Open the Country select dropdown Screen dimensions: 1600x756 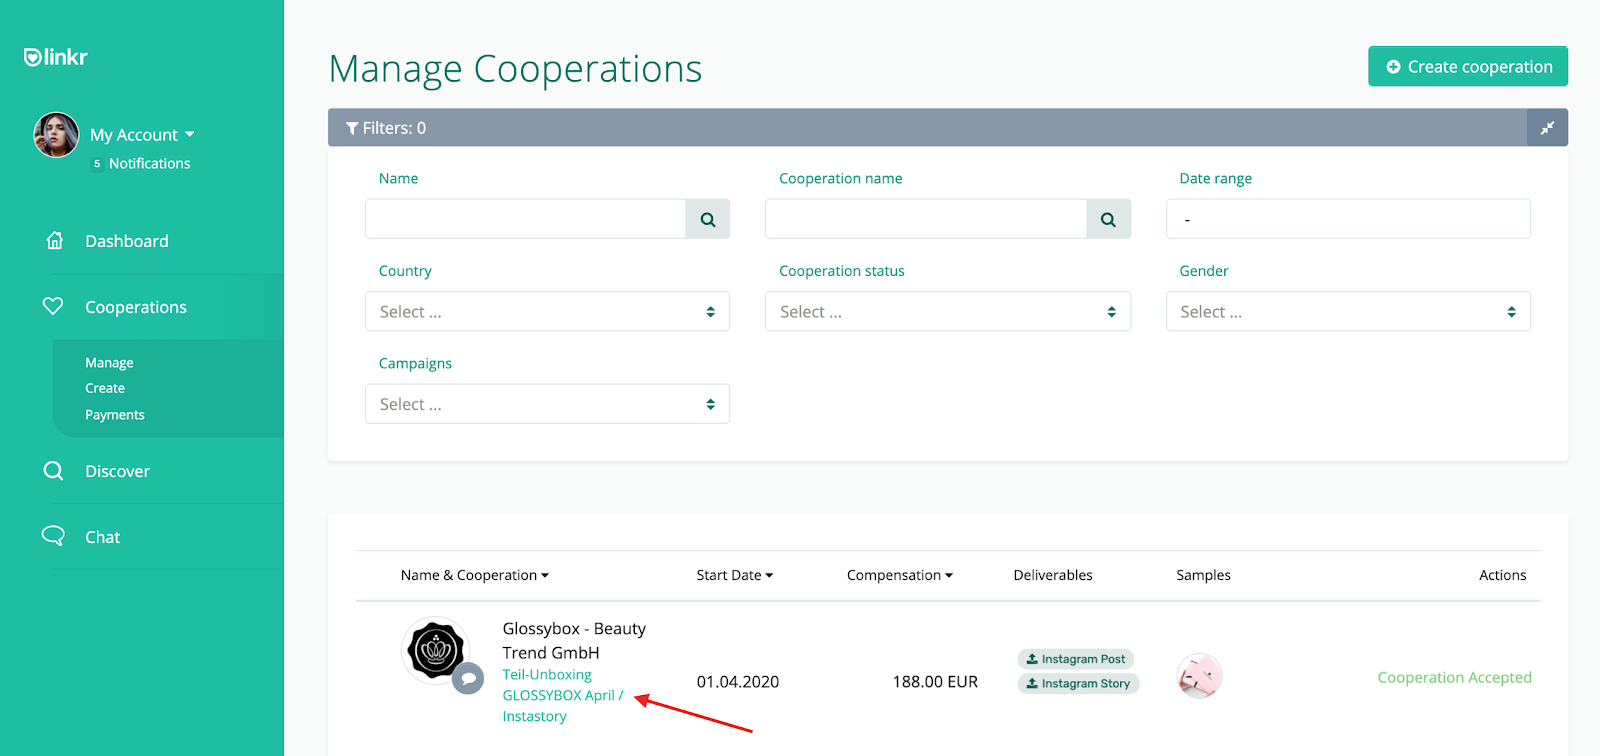click(x=547, y=311)
